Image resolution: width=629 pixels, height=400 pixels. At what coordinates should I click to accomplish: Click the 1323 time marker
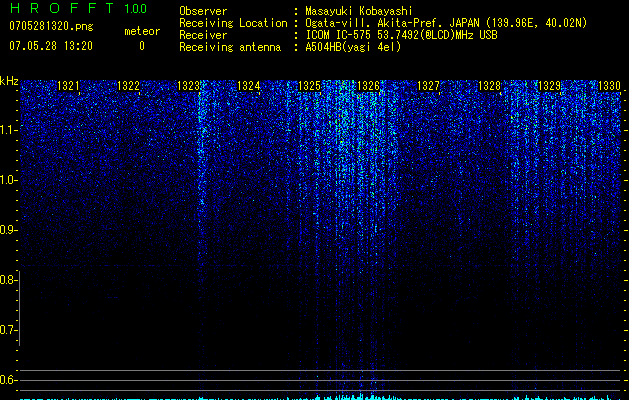[189, 86]
